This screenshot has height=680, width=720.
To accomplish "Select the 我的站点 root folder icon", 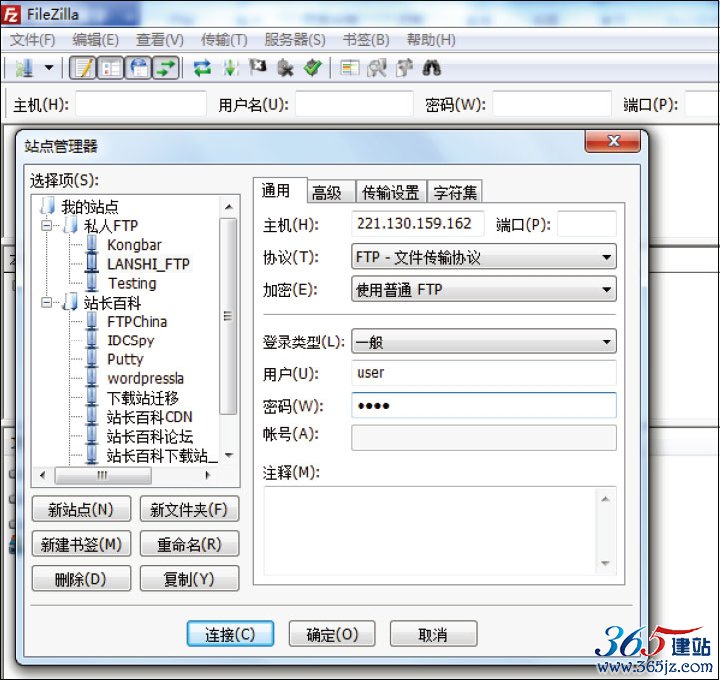I will [48, 206].
